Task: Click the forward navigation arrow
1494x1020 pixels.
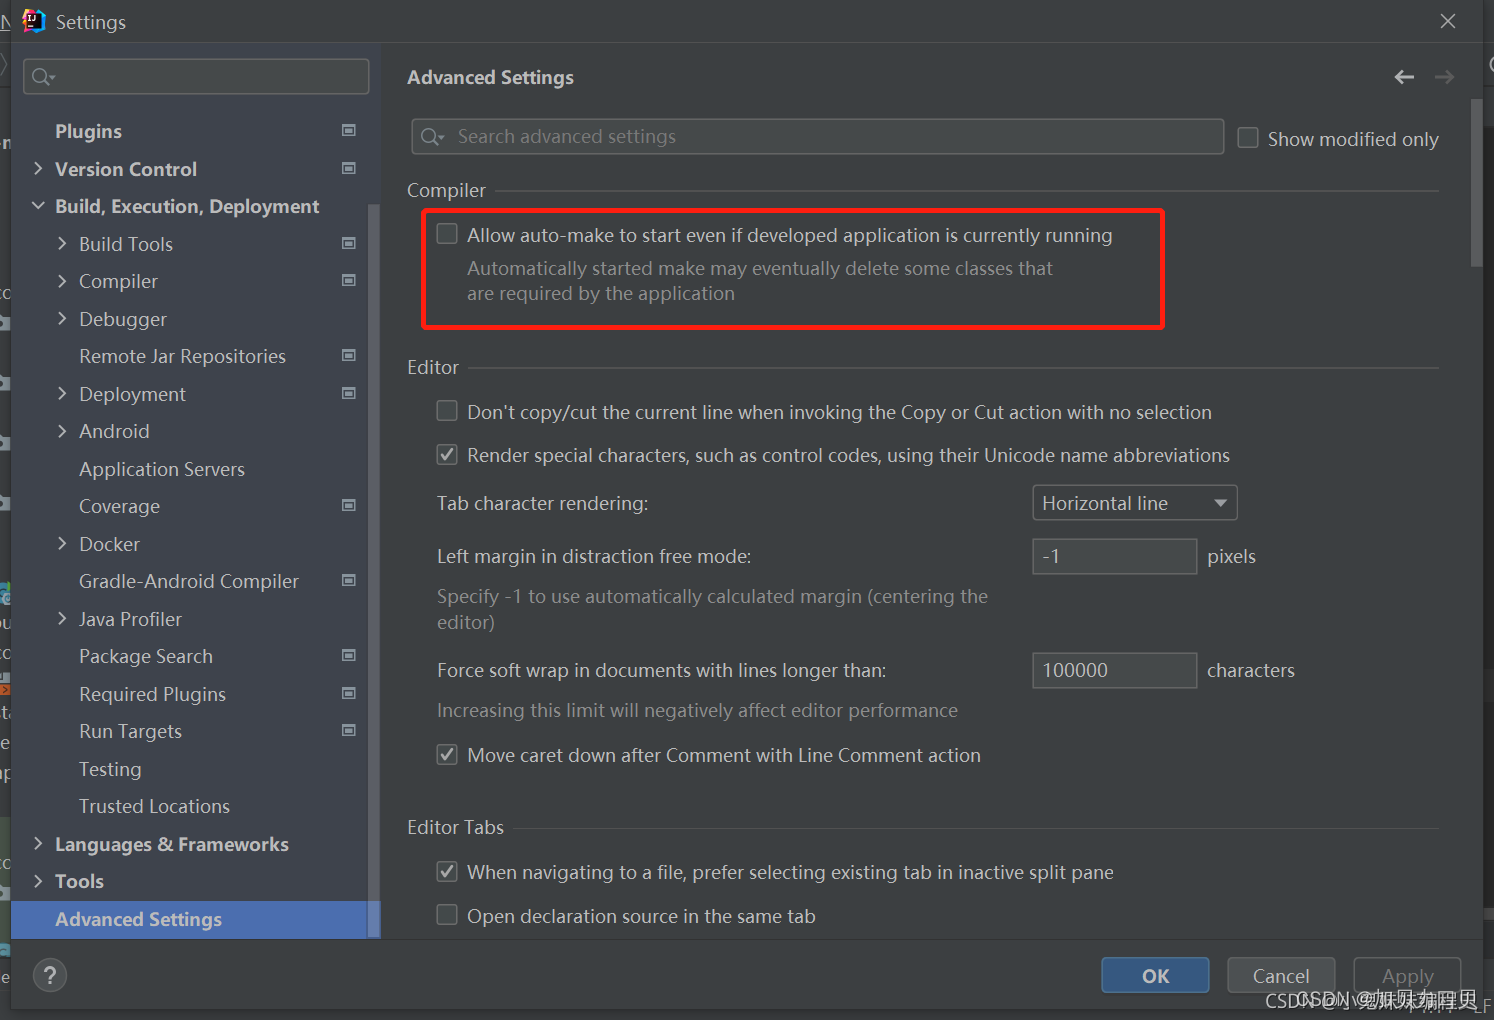Action: 1444,77
